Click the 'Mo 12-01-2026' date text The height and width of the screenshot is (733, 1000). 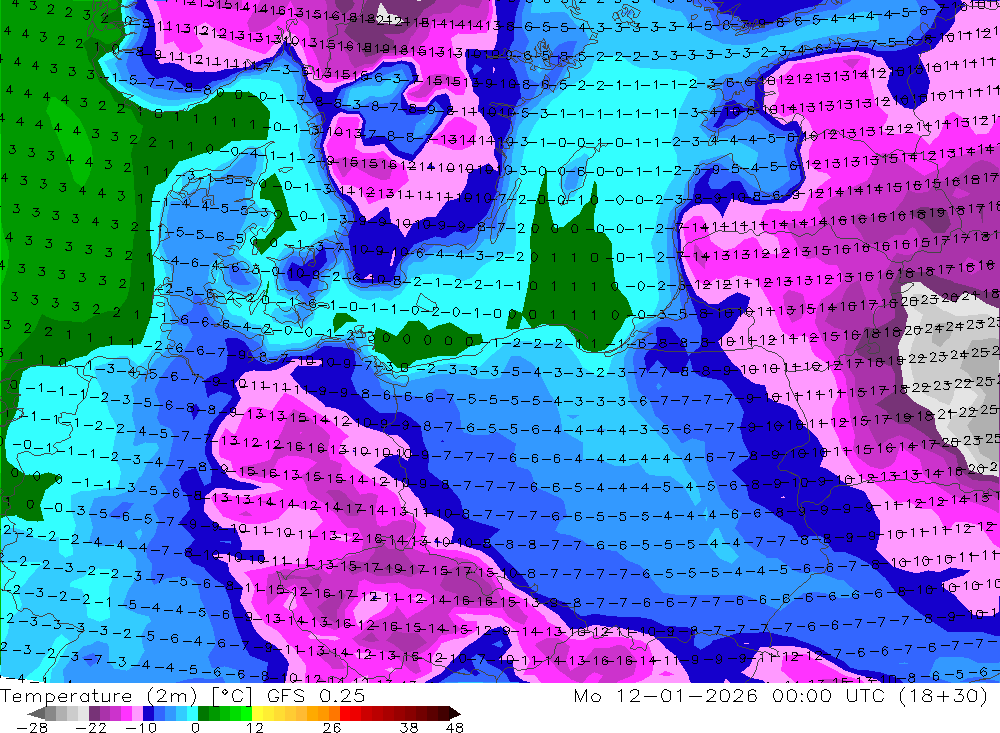point(665,695)
